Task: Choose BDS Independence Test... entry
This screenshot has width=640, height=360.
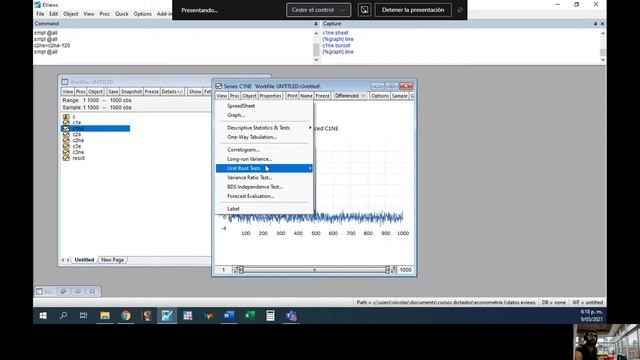Action: click(x=255, y=187)
